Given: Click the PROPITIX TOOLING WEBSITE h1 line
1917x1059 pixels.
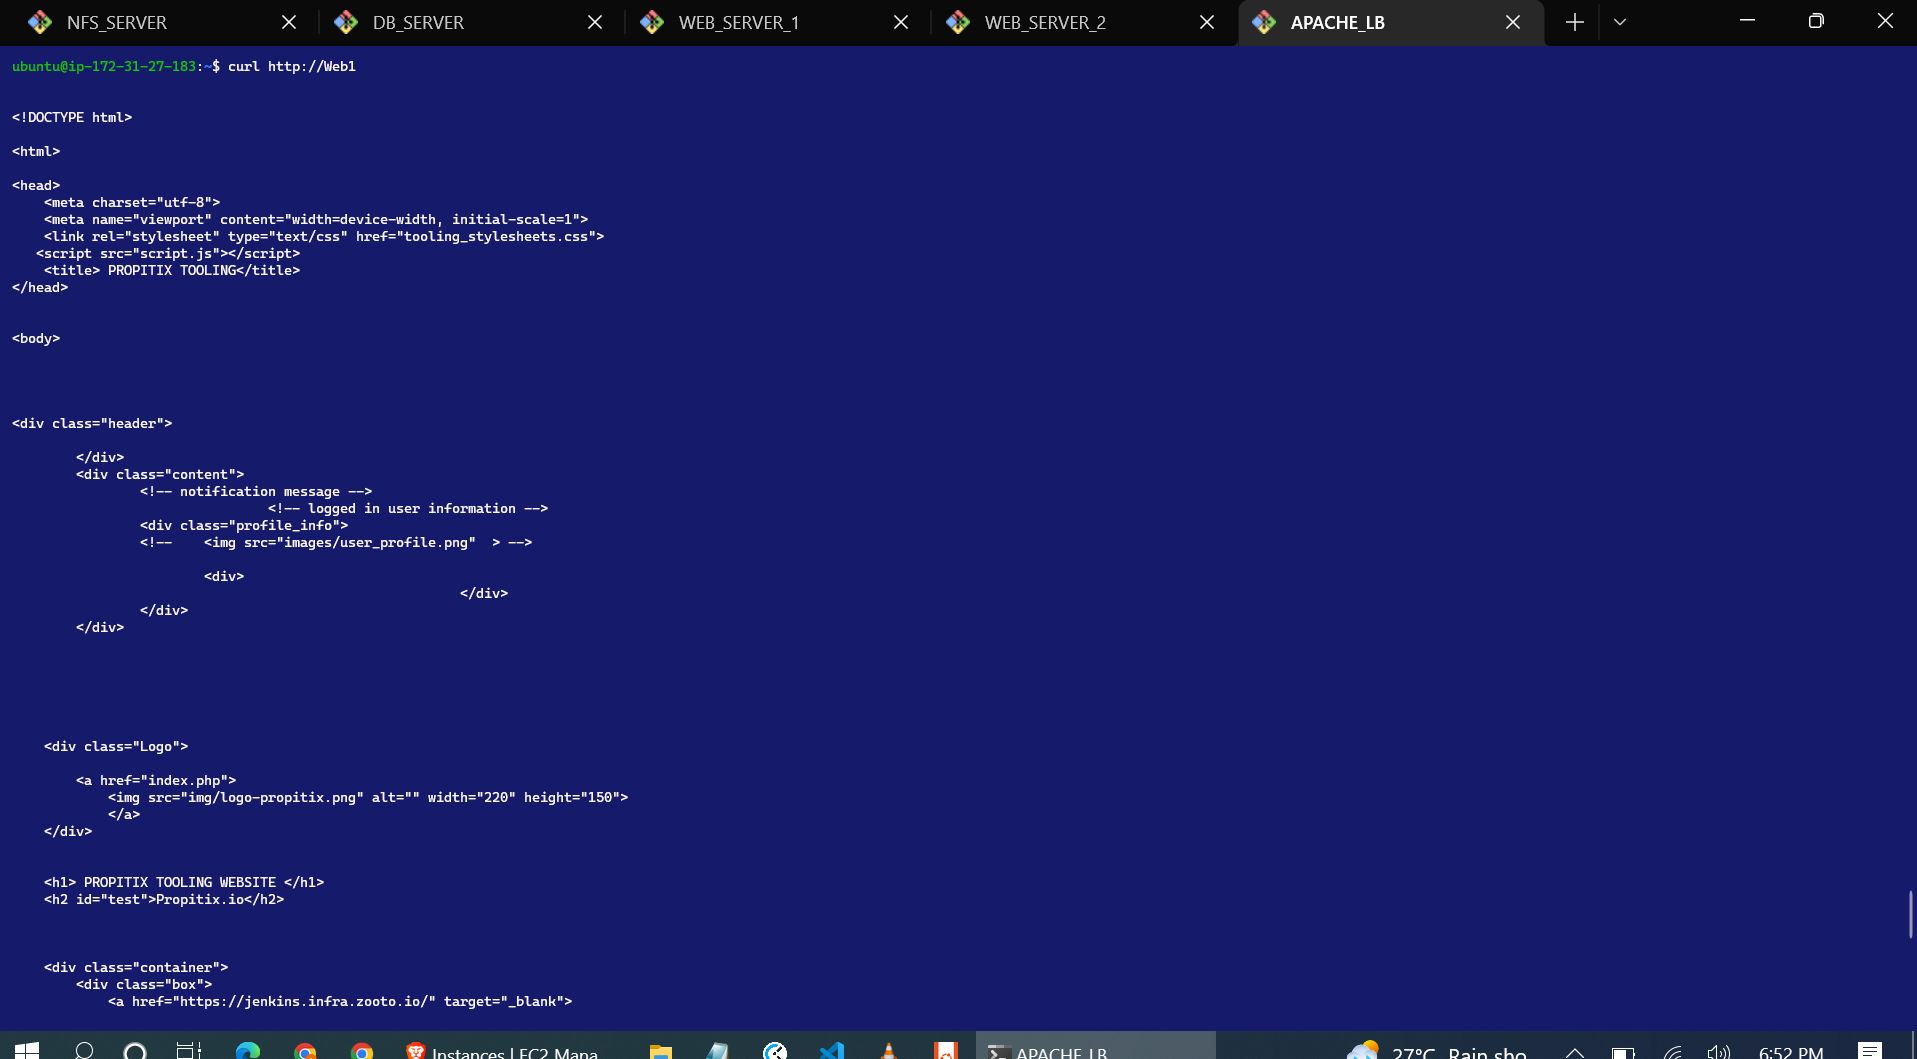Looking at the screenshot, I should click(184, 882).
